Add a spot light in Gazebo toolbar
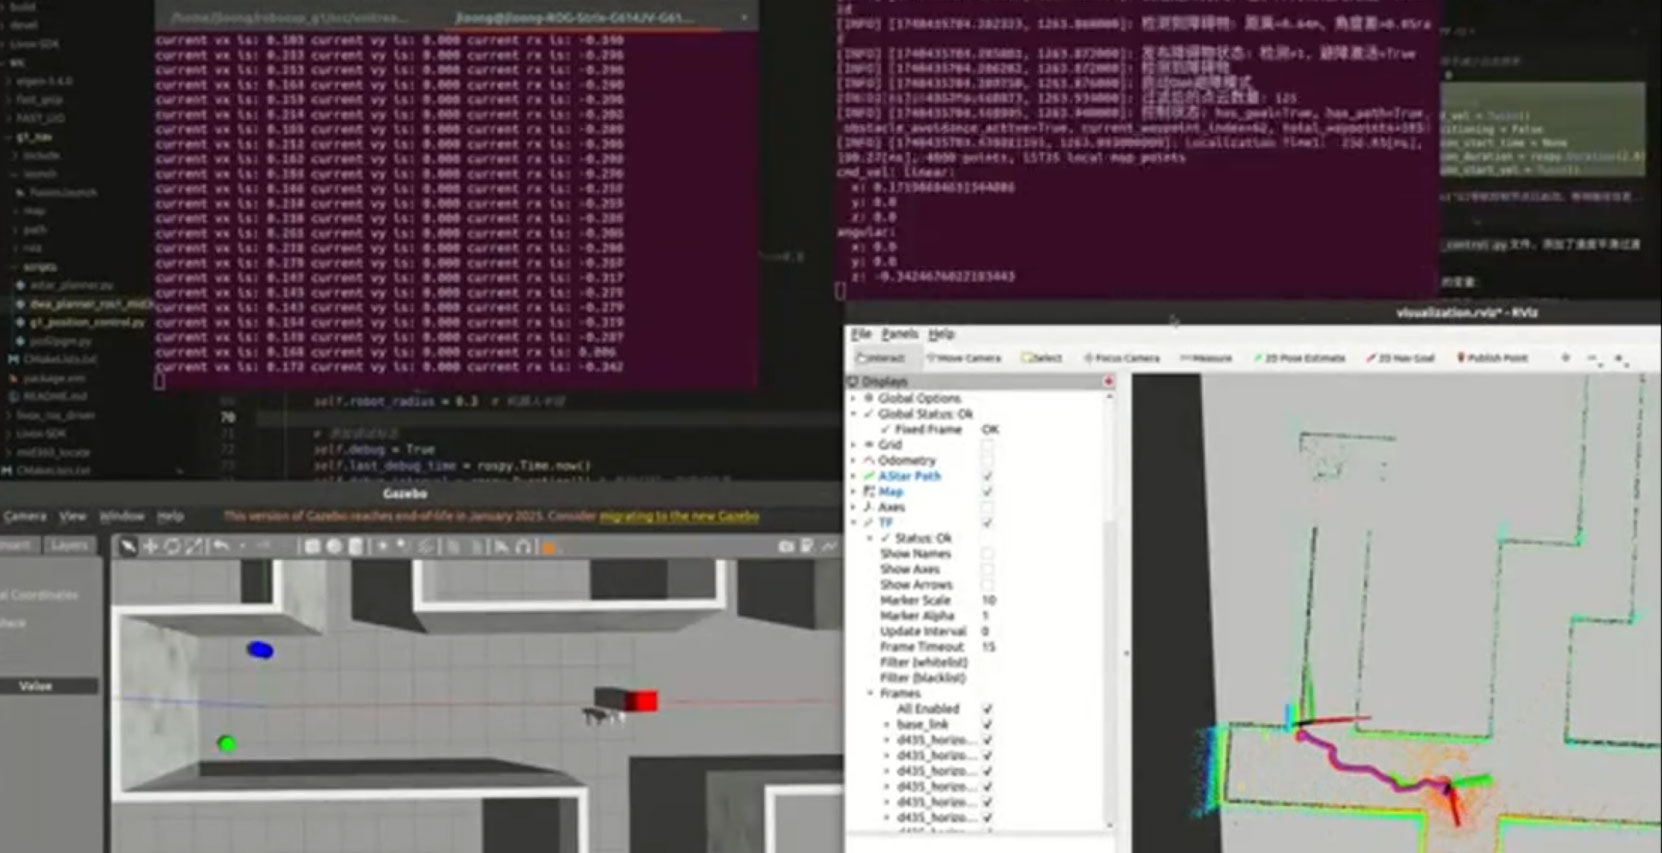This screenshot has width=1662, height=853. pyautogui.click(x=403, y=546)
